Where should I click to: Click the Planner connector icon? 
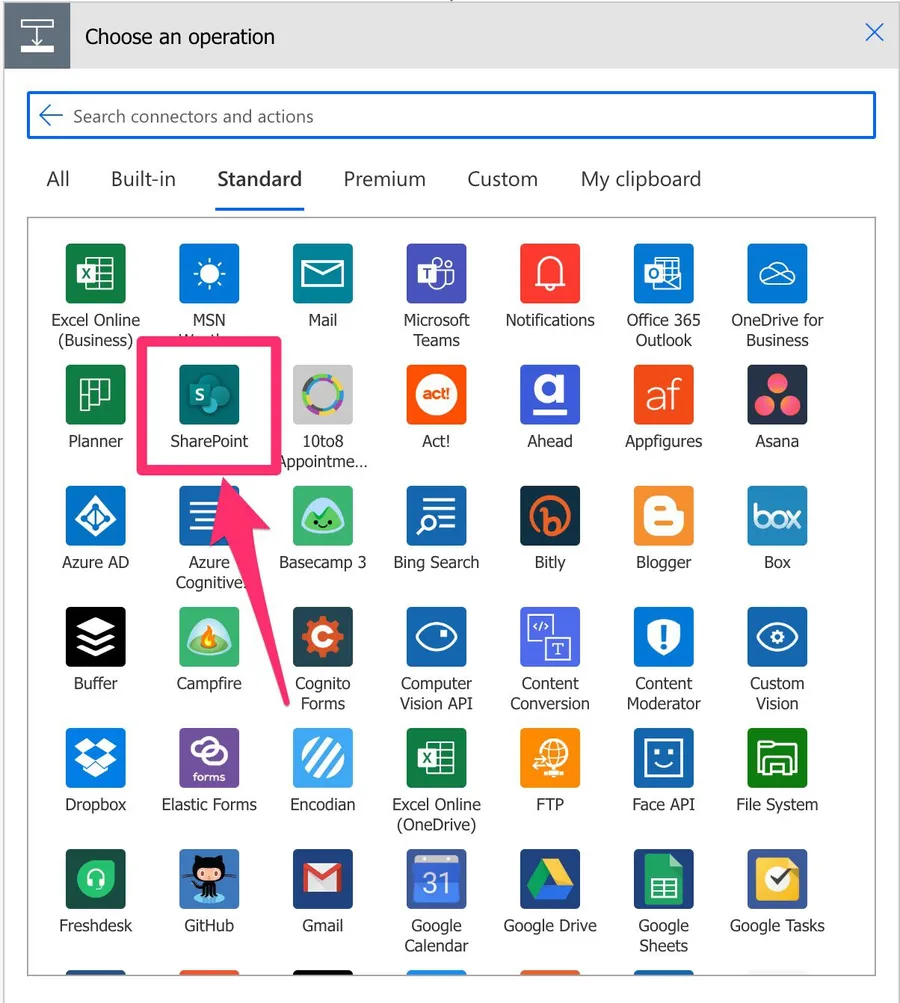pos(95,395)
